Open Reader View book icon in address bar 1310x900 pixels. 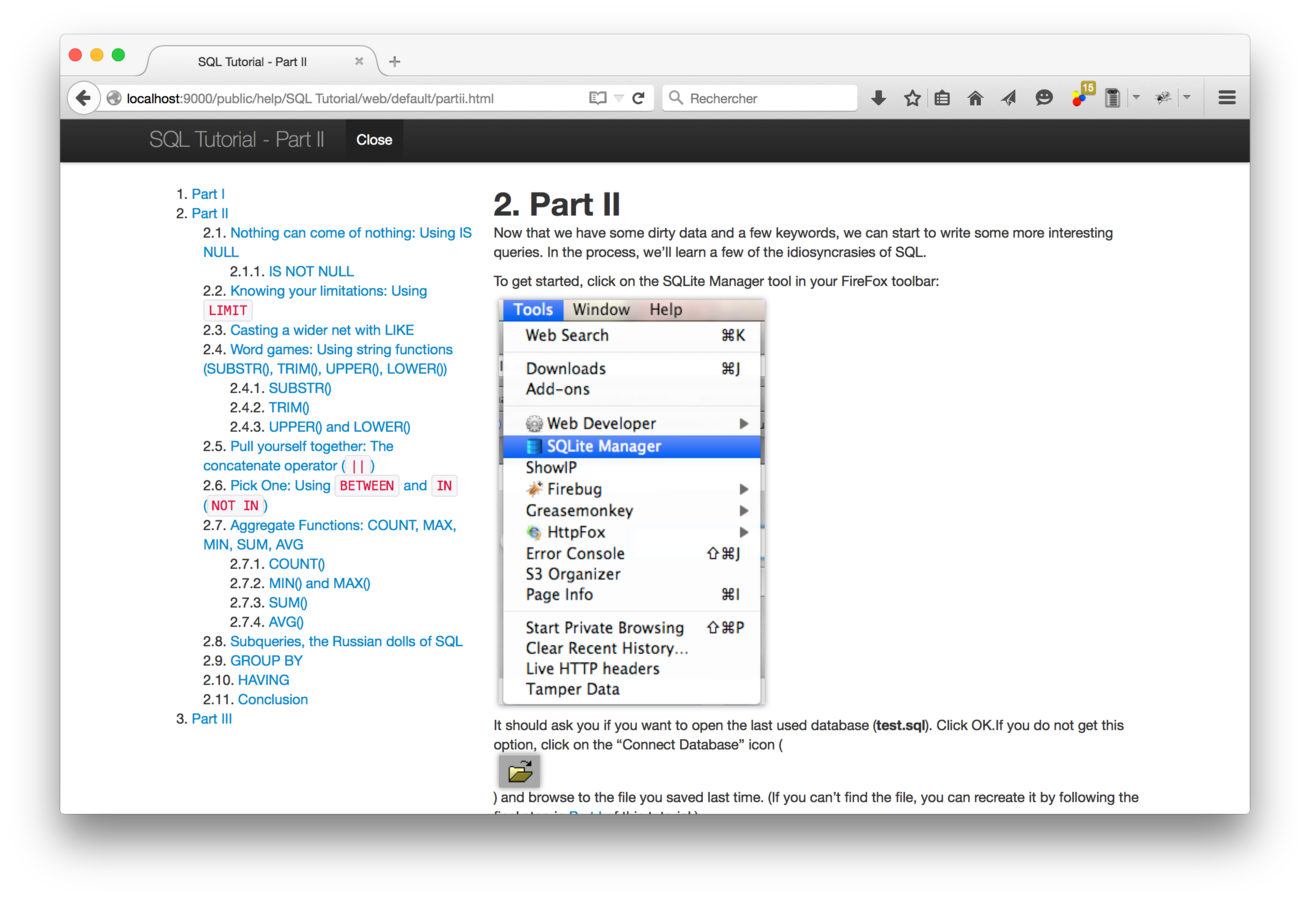click(x=598, y=98)
